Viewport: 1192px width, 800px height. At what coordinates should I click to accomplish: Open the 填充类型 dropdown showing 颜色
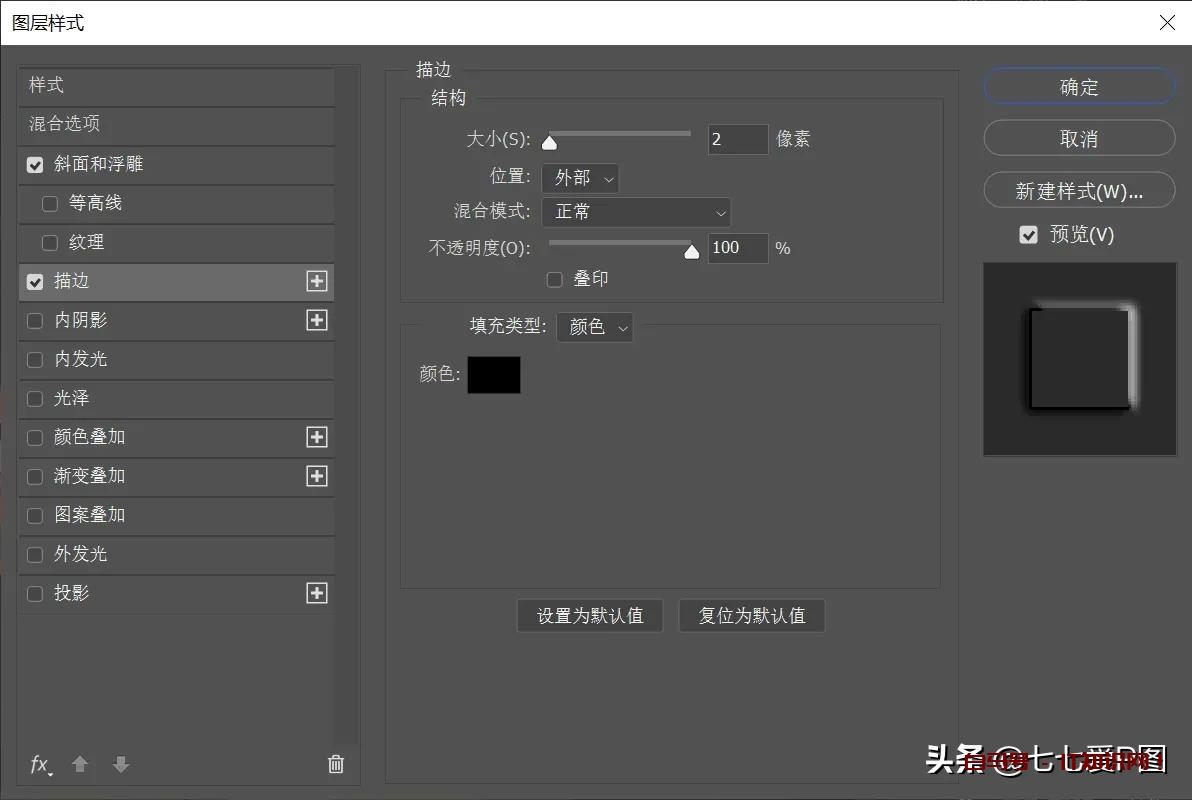594,327
